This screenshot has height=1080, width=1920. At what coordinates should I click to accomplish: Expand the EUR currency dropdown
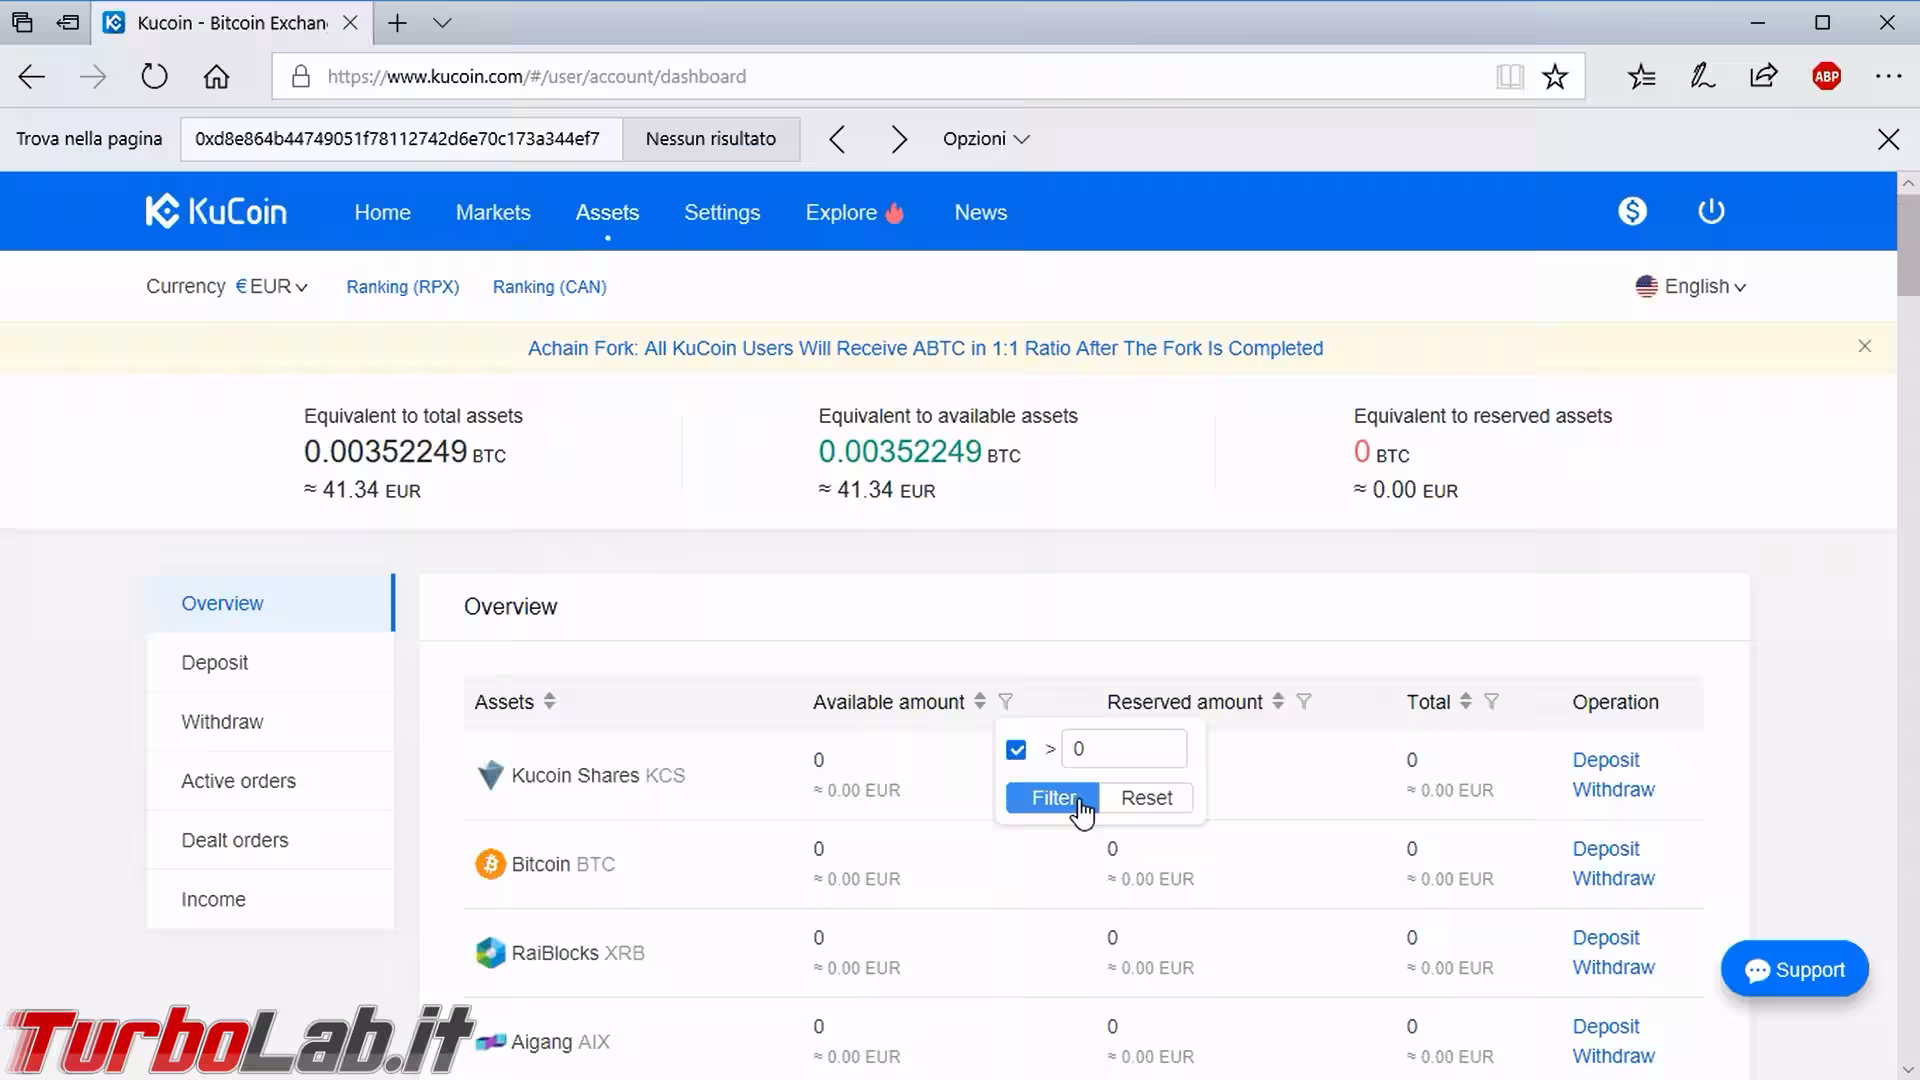pos(272,287)
